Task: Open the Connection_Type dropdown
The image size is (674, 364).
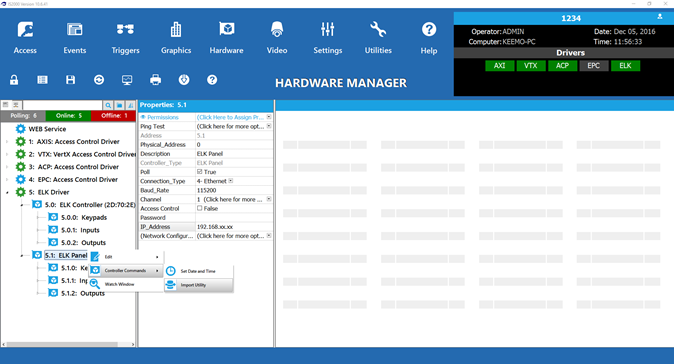Action: [x=231, y=181]
